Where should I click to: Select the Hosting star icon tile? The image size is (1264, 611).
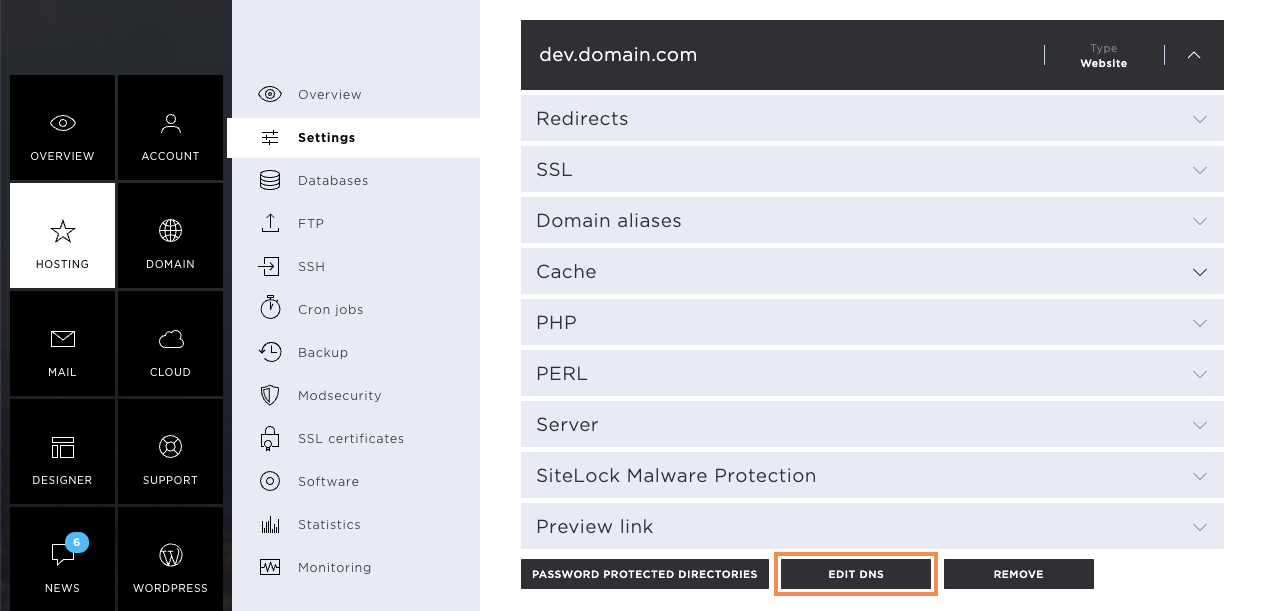(62, 235)
